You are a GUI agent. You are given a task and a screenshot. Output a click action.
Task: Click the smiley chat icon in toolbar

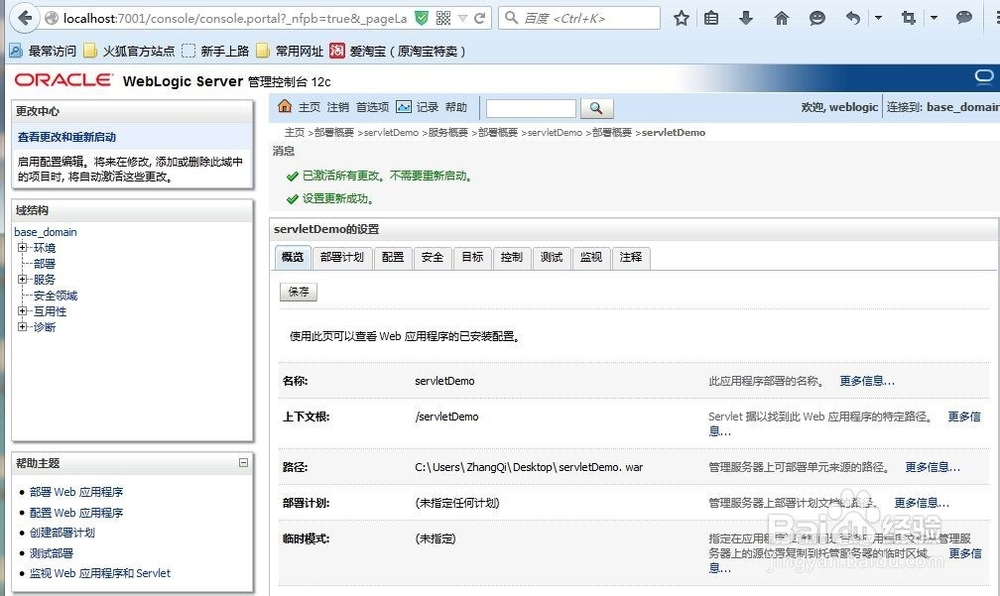click(x=817, y=18)
